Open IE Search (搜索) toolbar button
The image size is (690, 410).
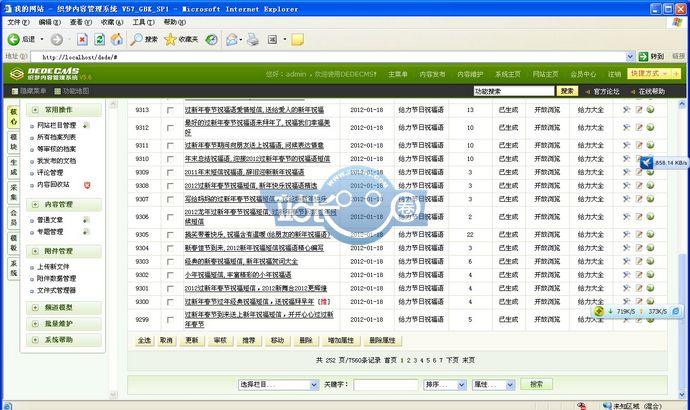(144, 40)
